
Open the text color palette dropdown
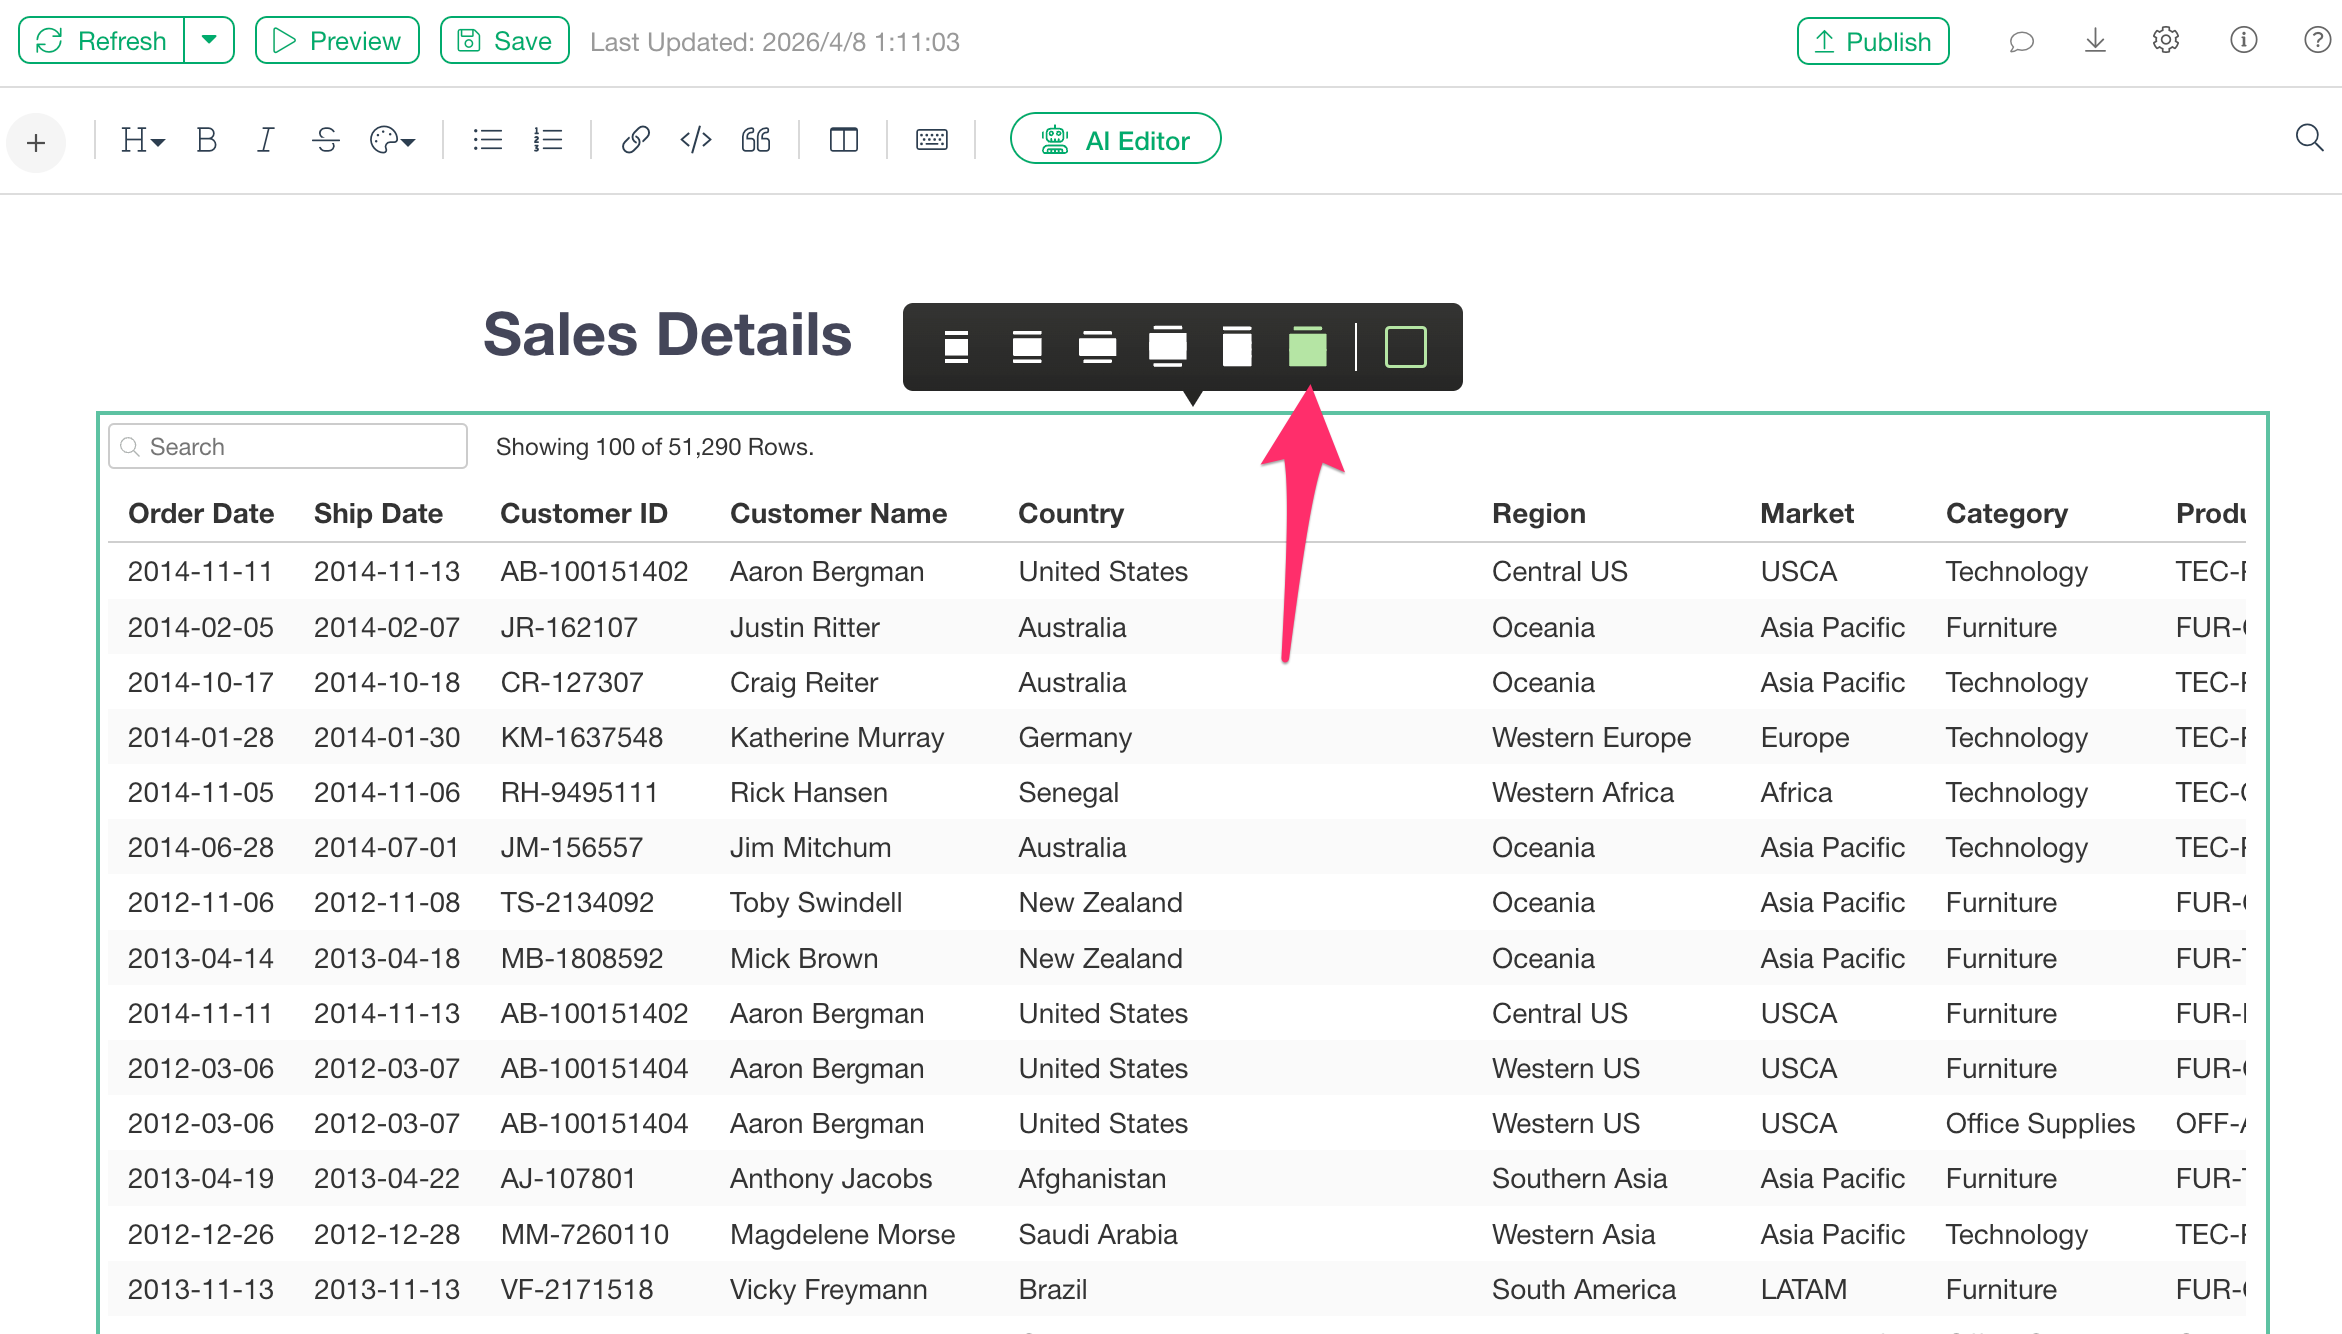(392, 140)
